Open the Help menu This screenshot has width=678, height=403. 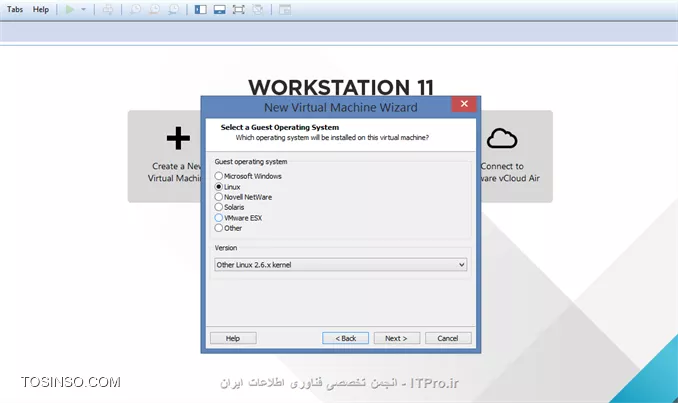pos(41,10)
